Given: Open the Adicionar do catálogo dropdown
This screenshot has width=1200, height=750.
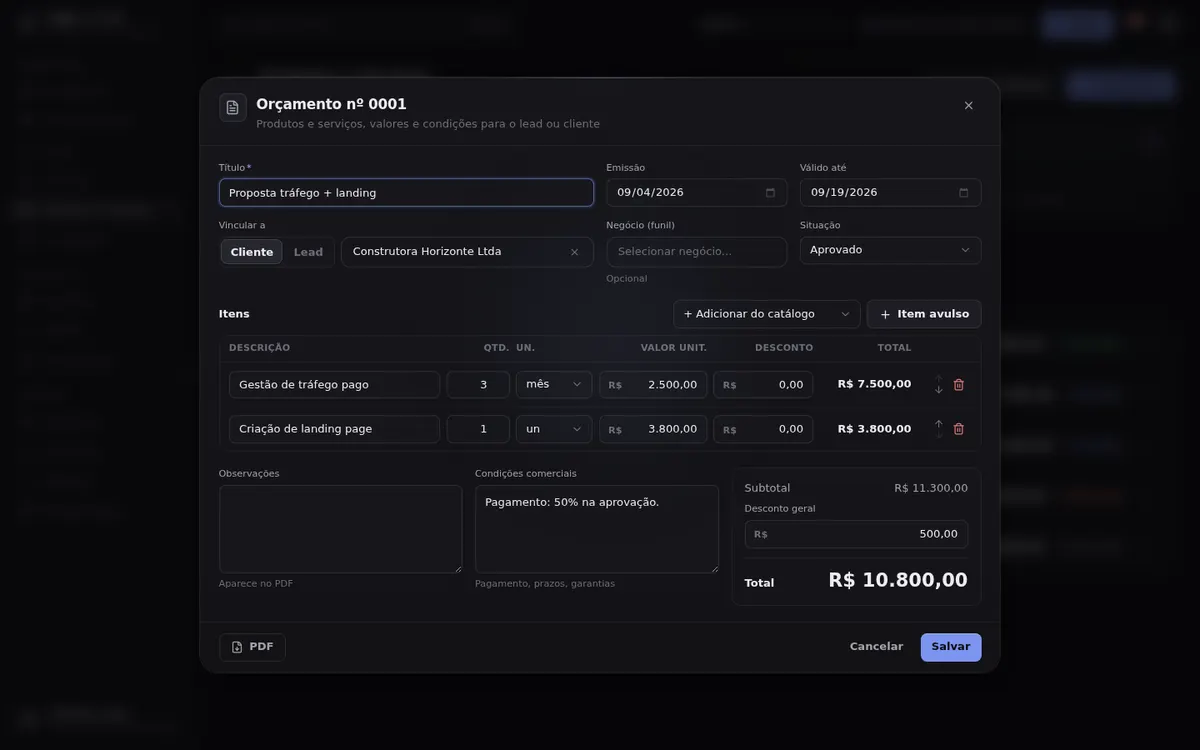Looking at the screenshot, I should click(767, 314).
